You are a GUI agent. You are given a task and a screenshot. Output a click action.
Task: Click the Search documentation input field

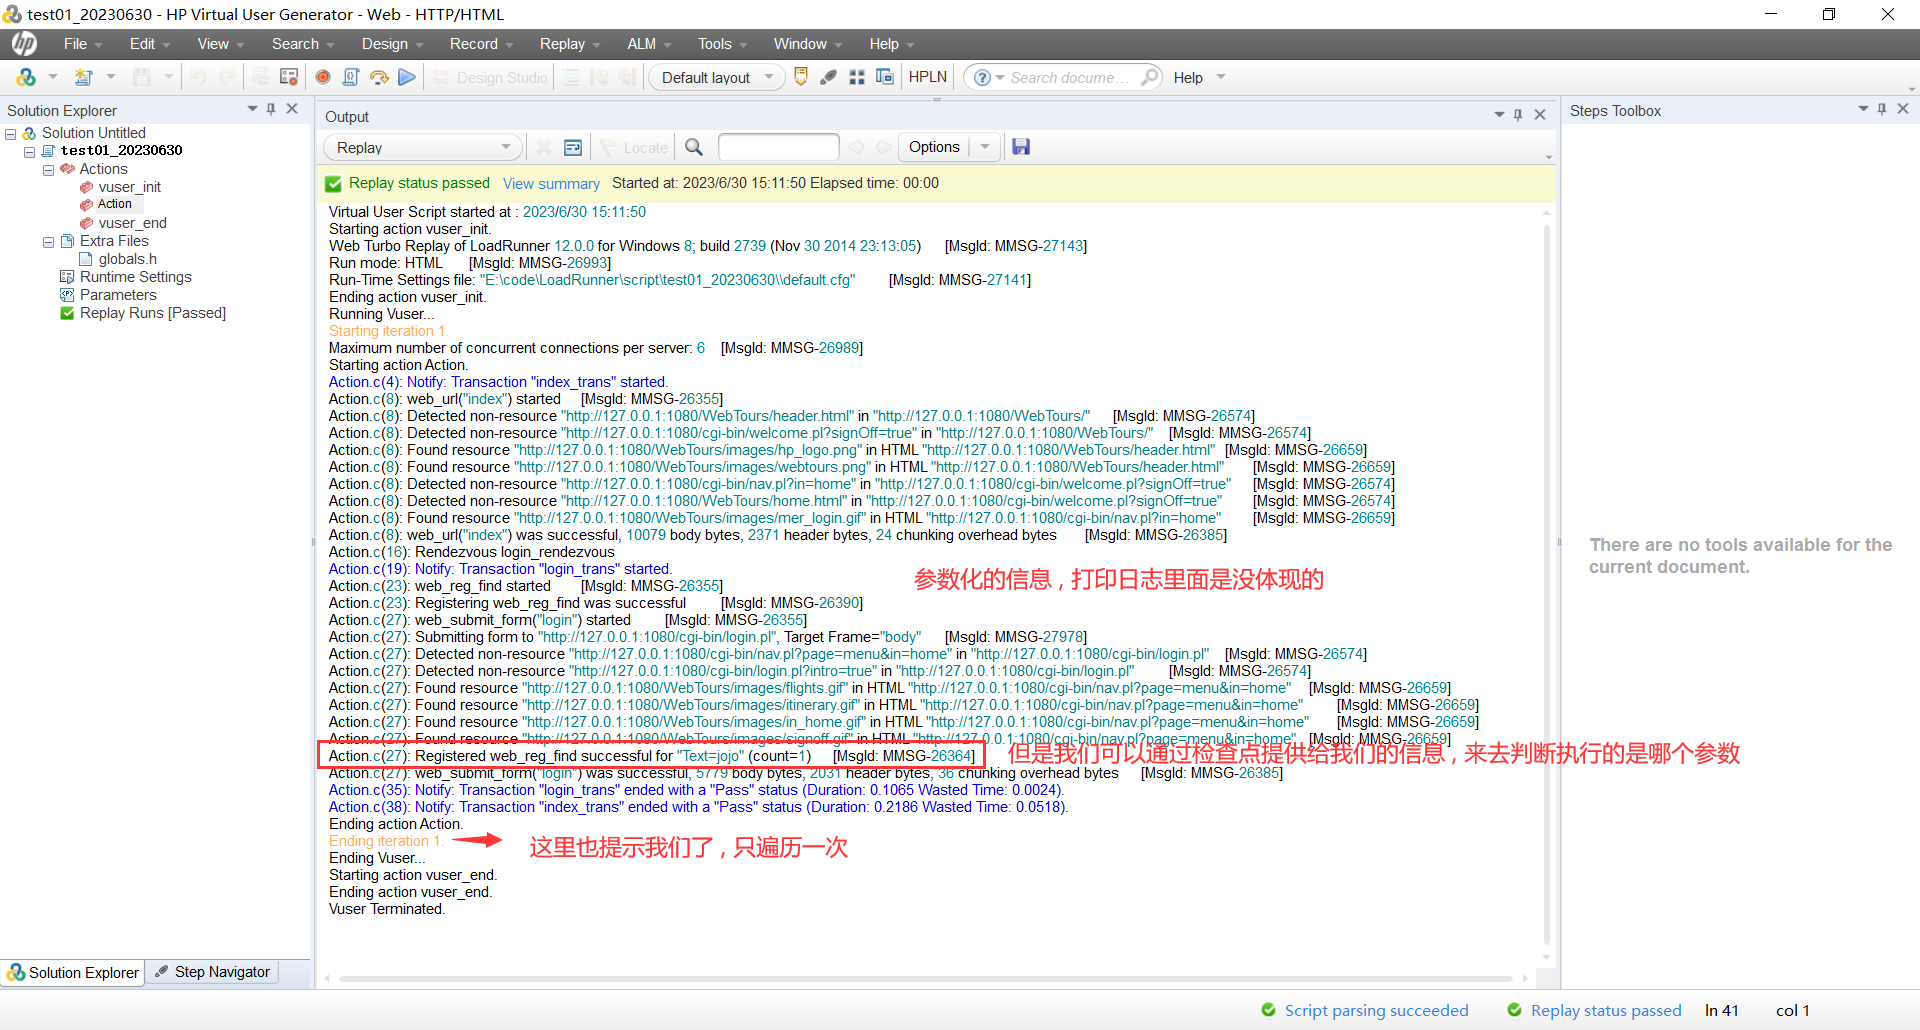pos(1070,77)
